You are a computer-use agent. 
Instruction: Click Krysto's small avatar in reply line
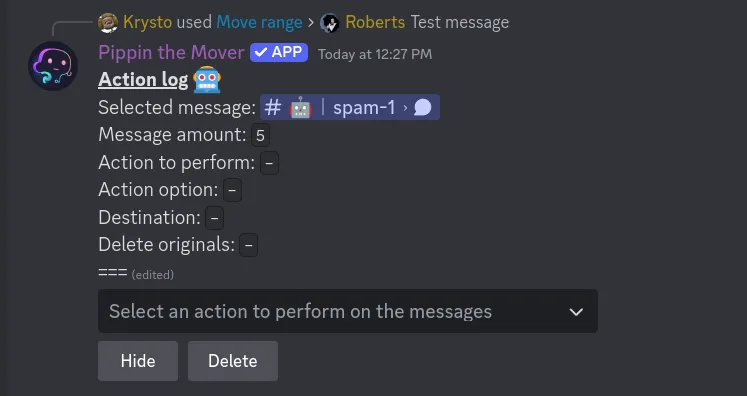click(108, 23)
